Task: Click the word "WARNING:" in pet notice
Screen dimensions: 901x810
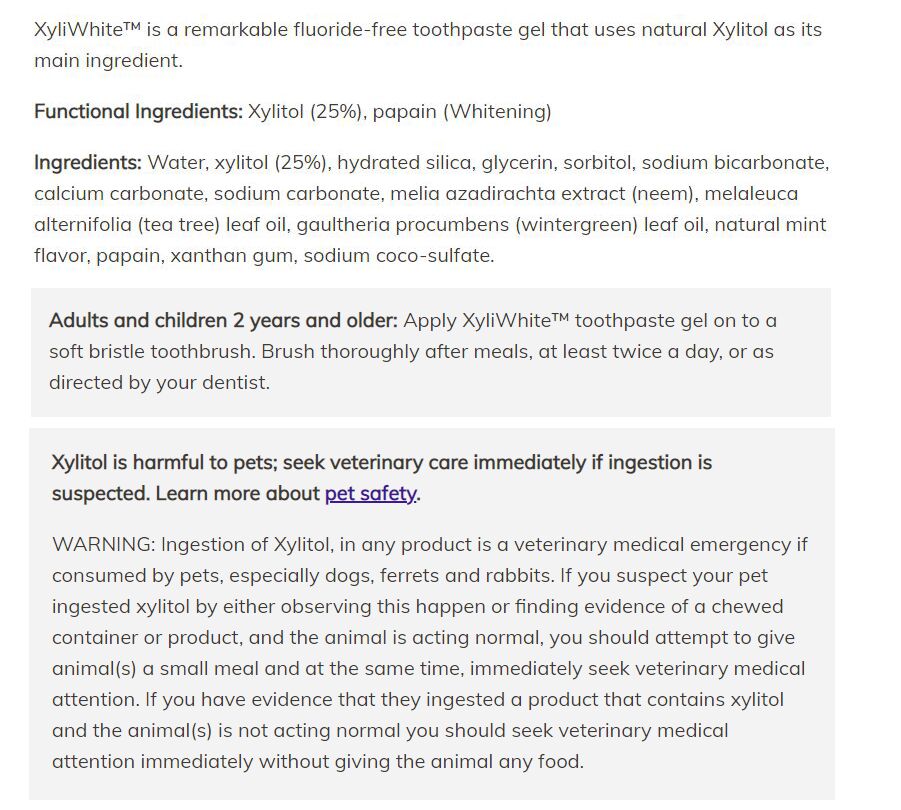Action: point(103,545)
